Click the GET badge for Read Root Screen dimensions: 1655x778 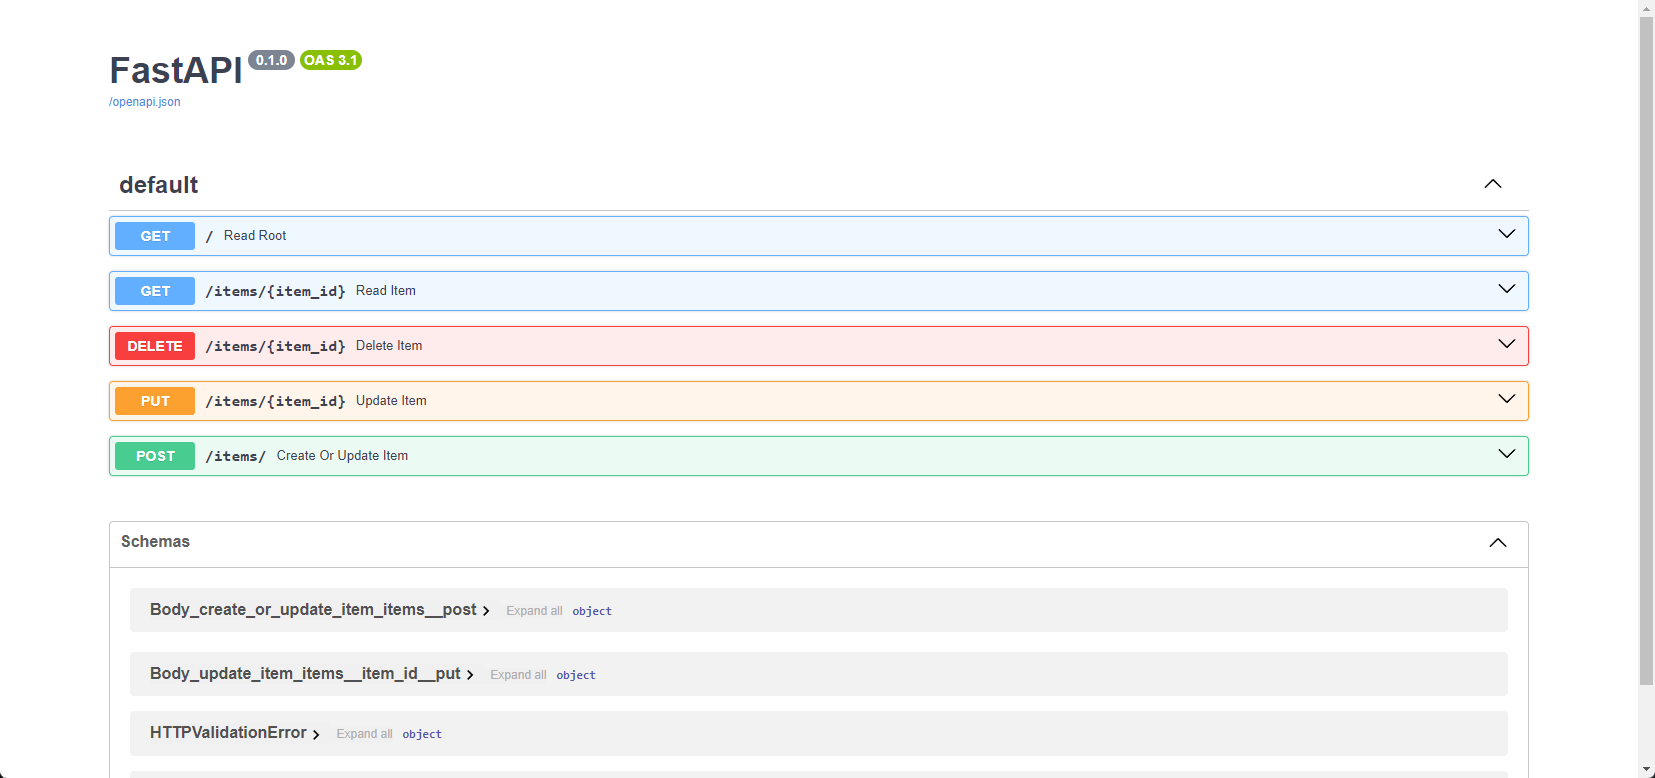click(x=155, y=236)
